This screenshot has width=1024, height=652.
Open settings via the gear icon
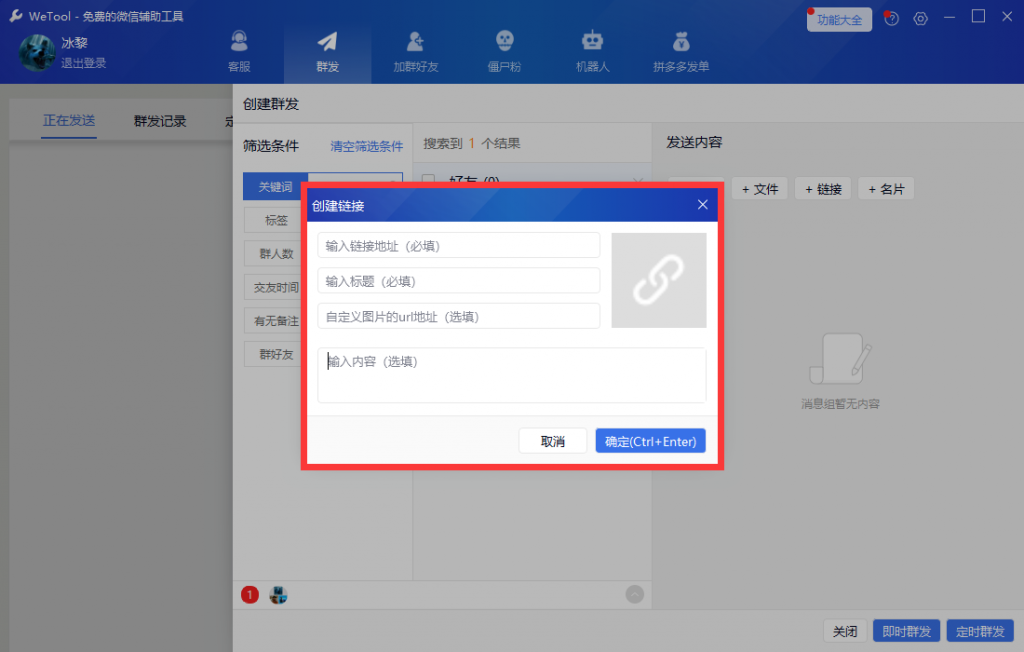pos(921,19)
